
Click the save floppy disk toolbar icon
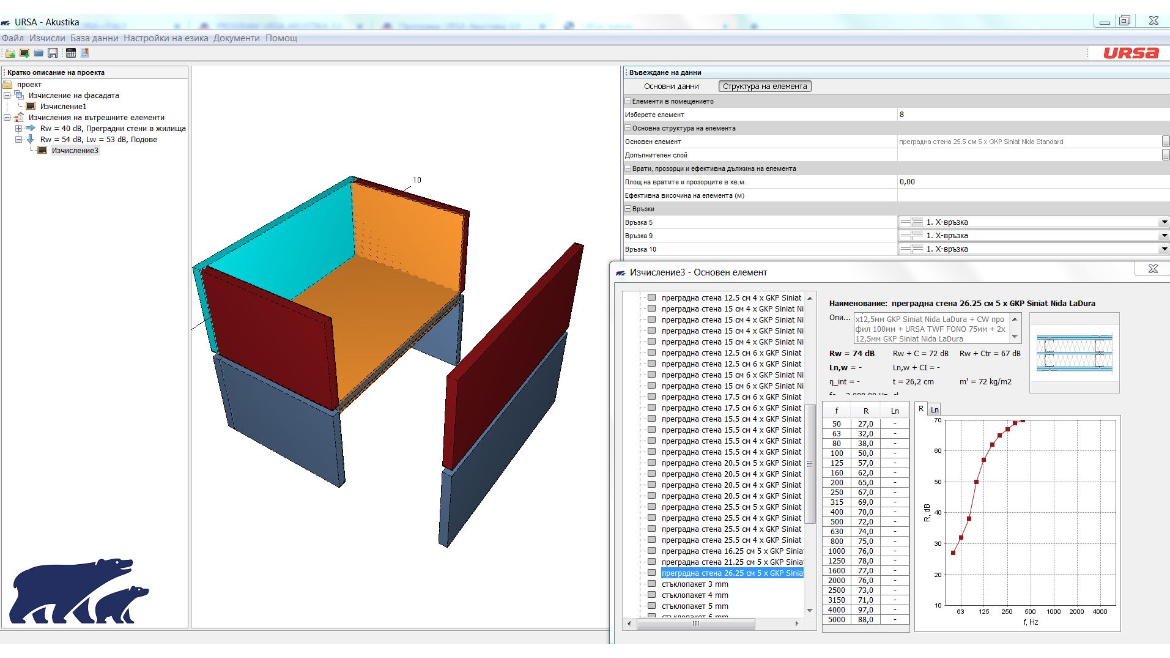(x=52, y=53)
